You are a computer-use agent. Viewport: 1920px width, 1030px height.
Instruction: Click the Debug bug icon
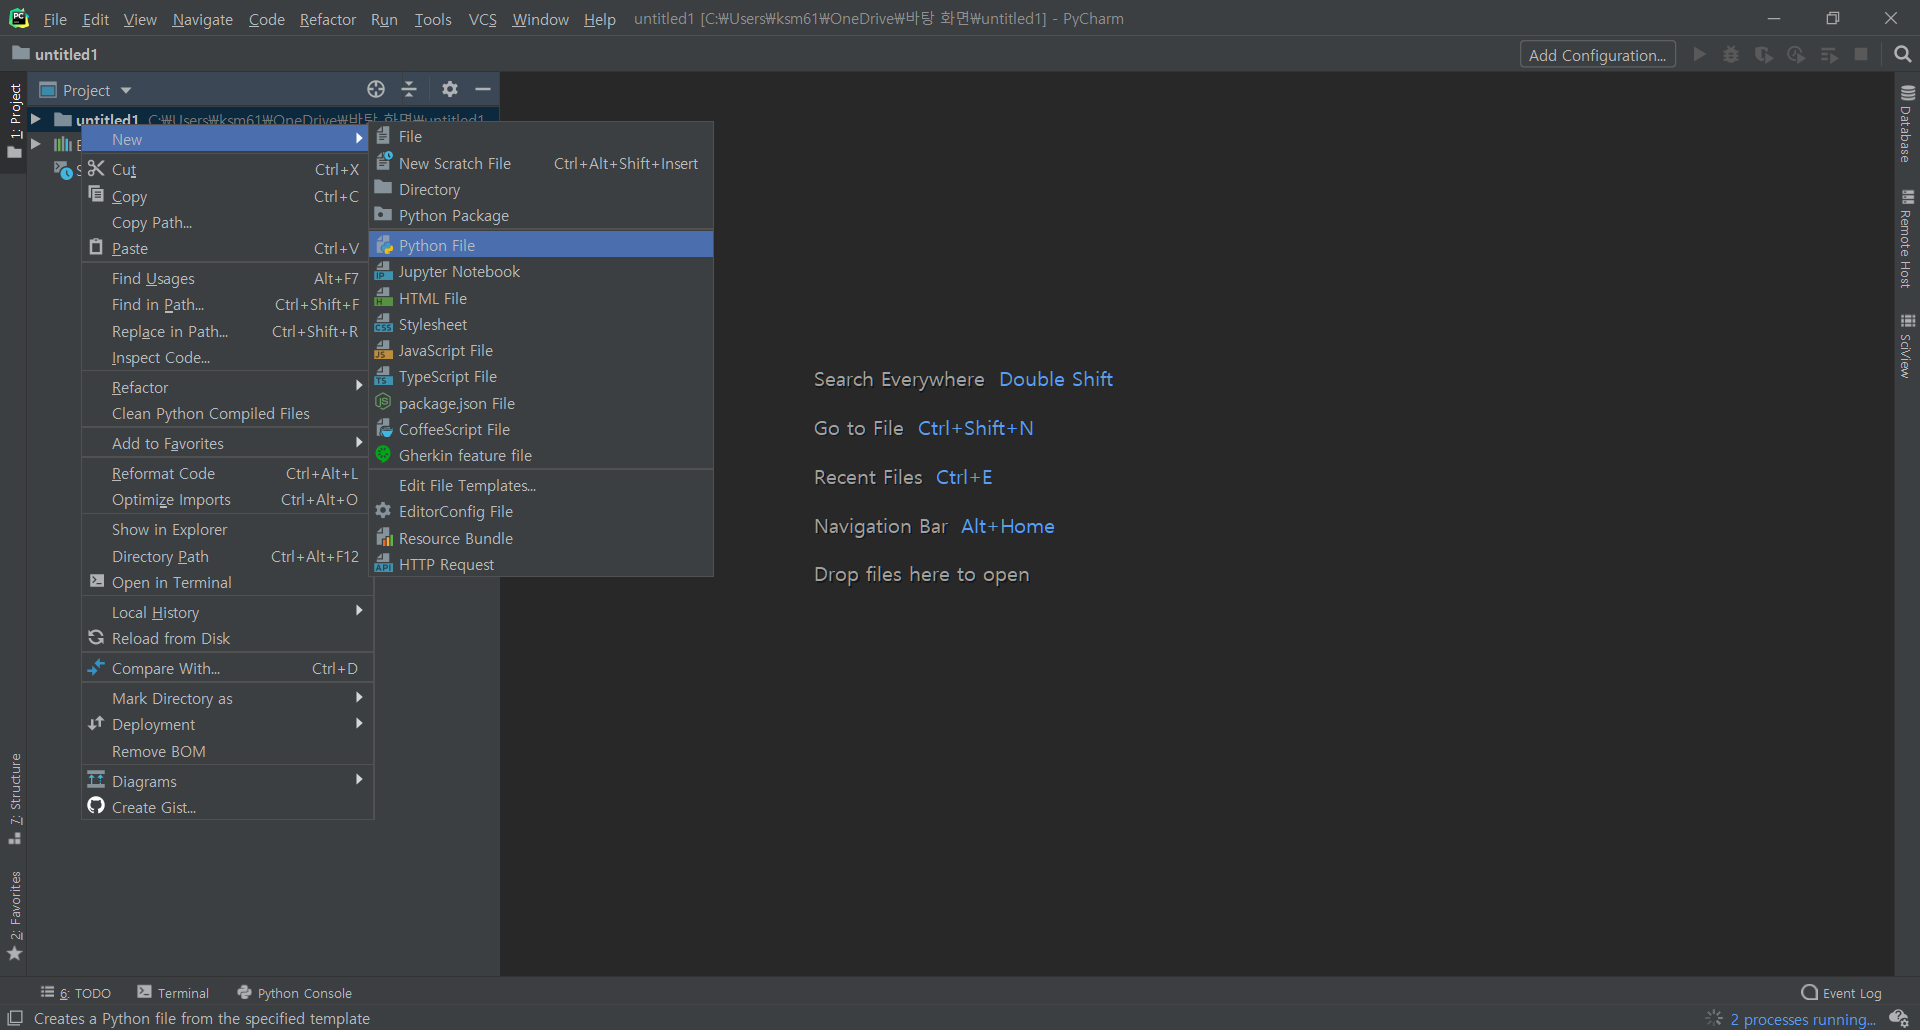[x=1731, y=54]
